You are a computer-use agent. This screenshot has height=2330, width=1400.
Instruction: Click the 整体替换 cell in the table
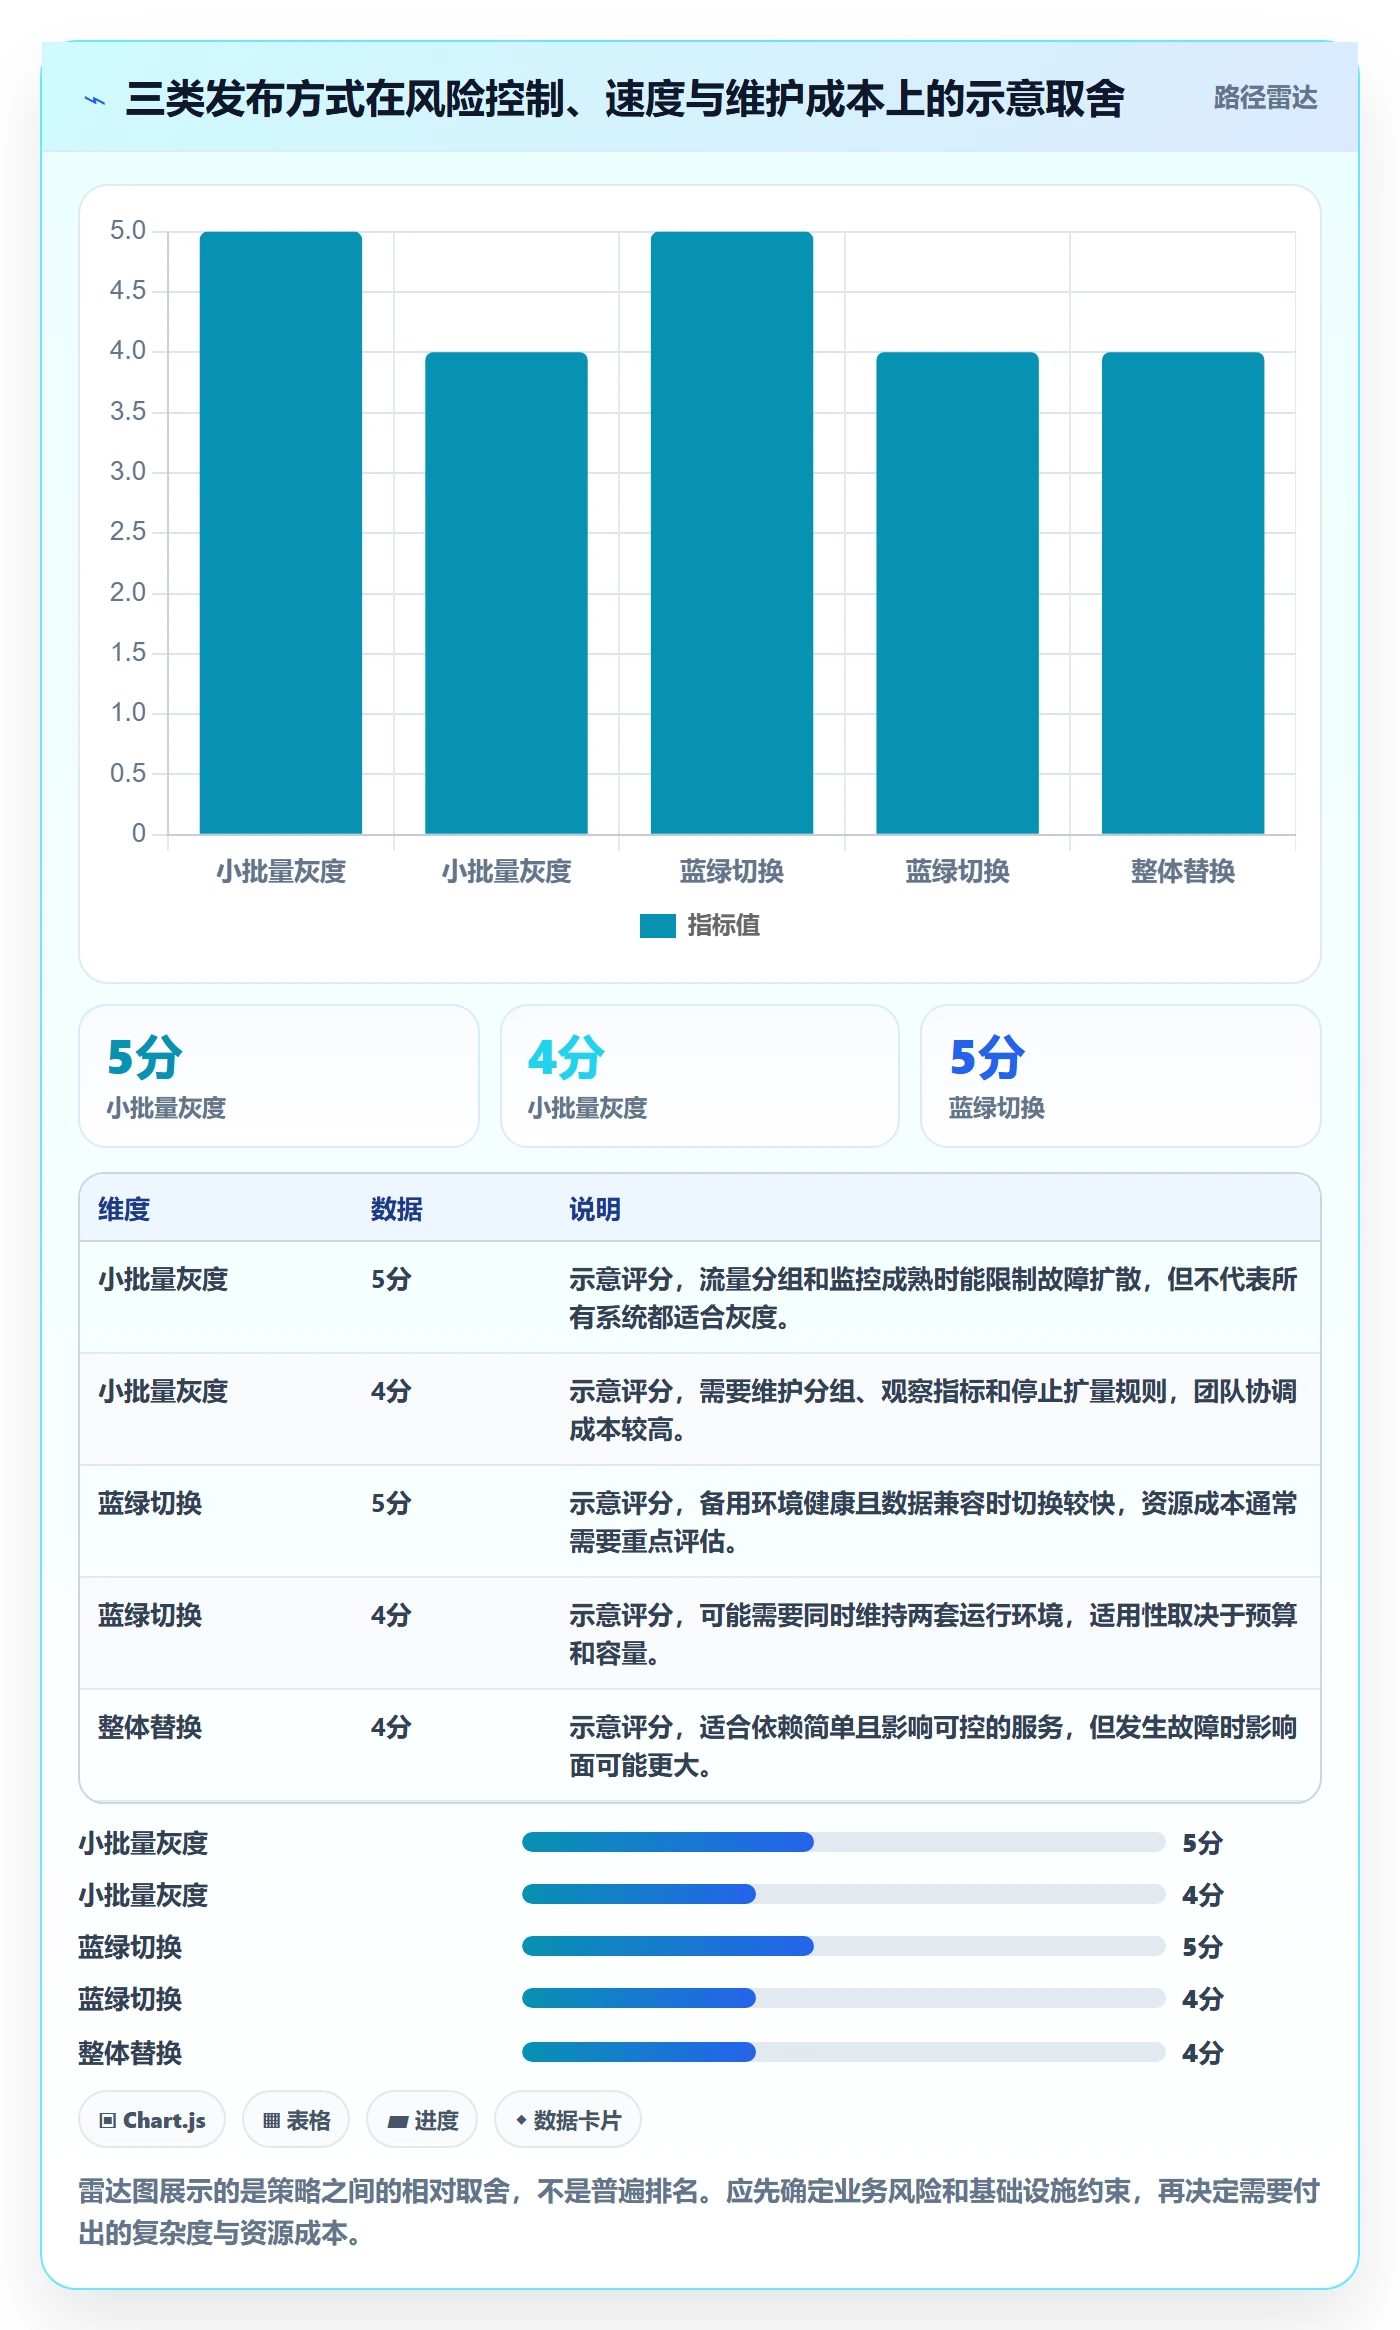[x=150, y=1727]
